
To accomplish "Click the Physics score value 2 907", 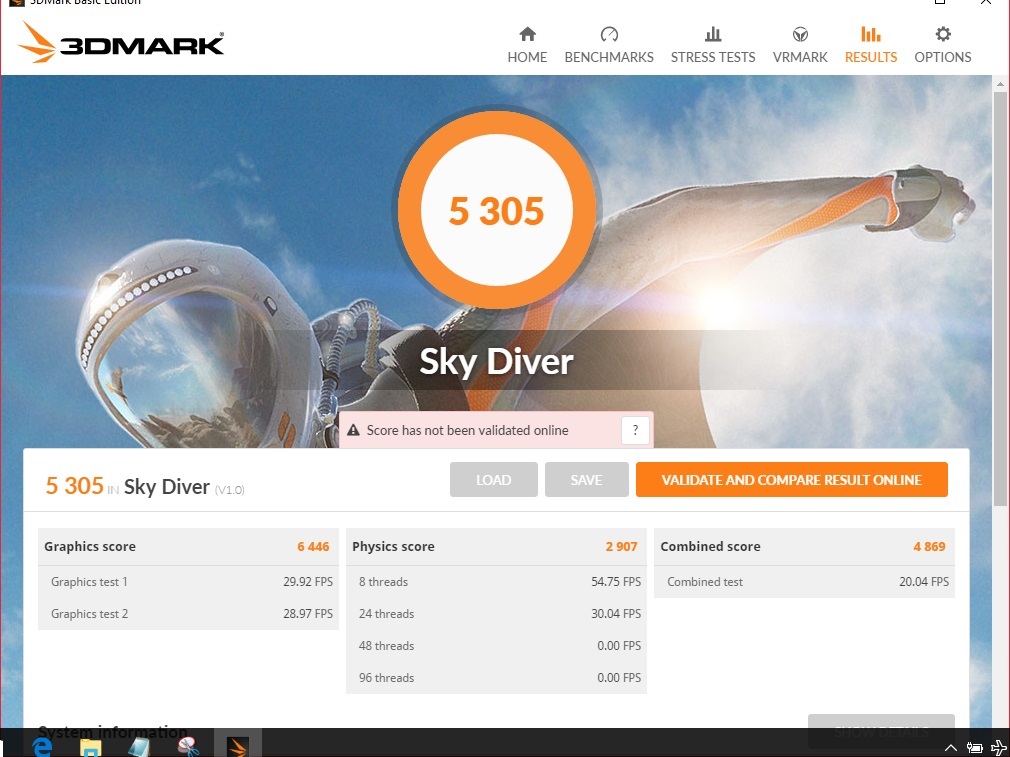I will point(621,547).
